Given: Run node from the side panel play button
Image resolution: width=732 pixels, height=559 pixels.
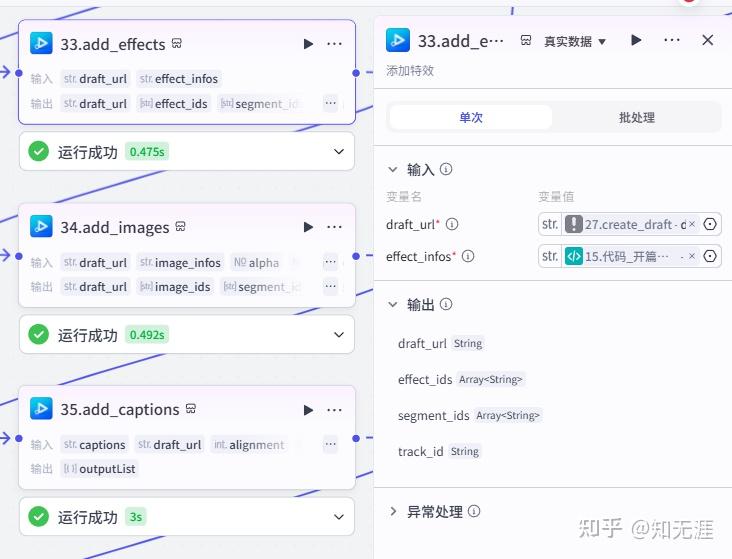Looking at the screenshot, I should [636, 40].
